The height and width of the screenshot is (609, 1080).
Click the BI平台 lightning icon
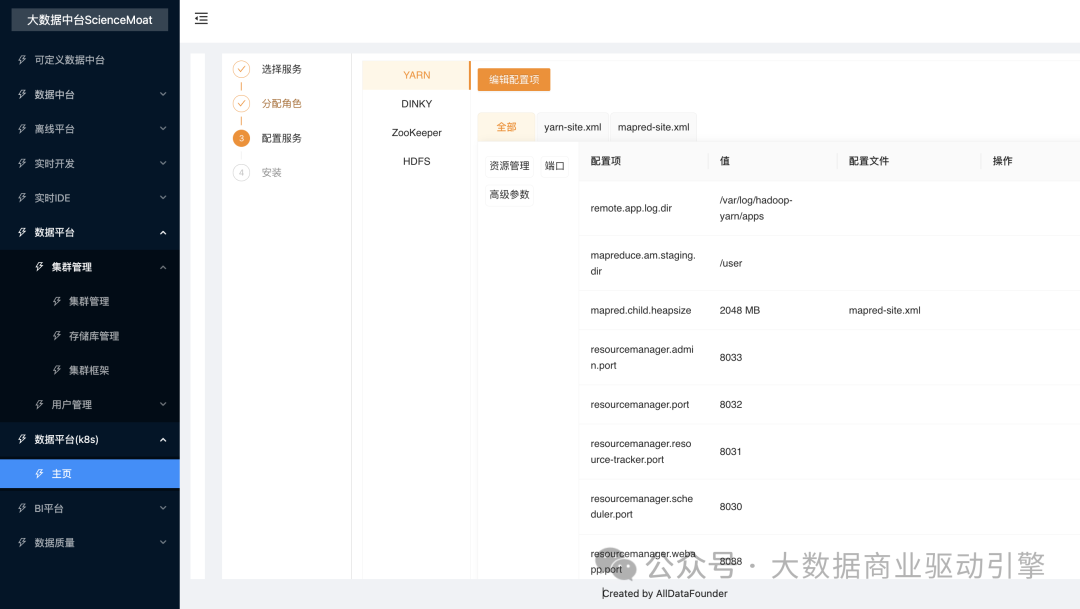[x=23, y=508]
